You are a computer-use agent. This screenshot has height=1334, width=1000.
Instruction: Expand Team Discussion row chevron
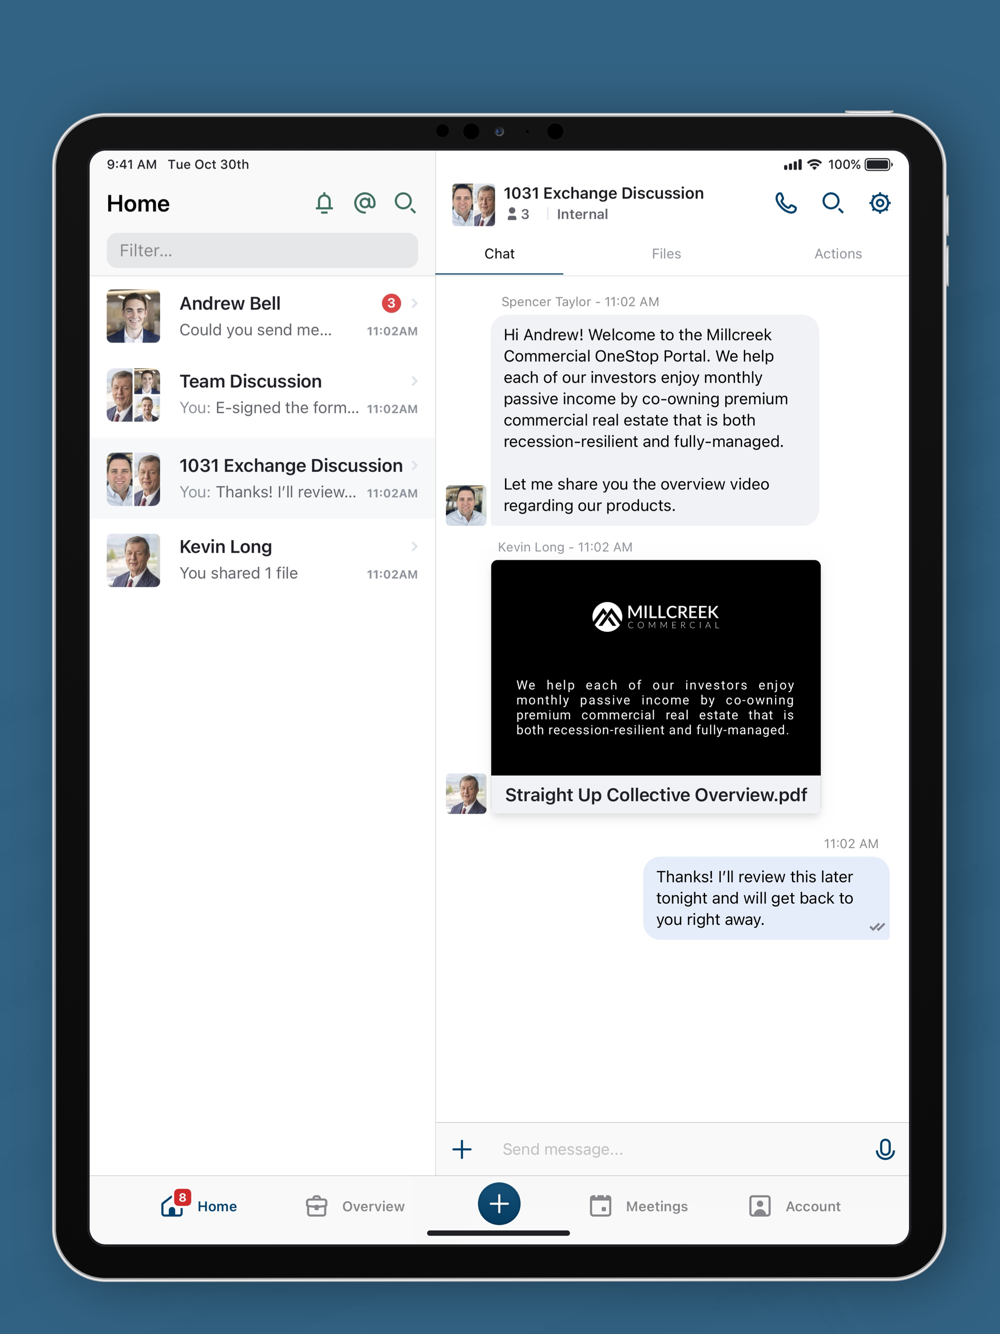[x=414, y=381]
